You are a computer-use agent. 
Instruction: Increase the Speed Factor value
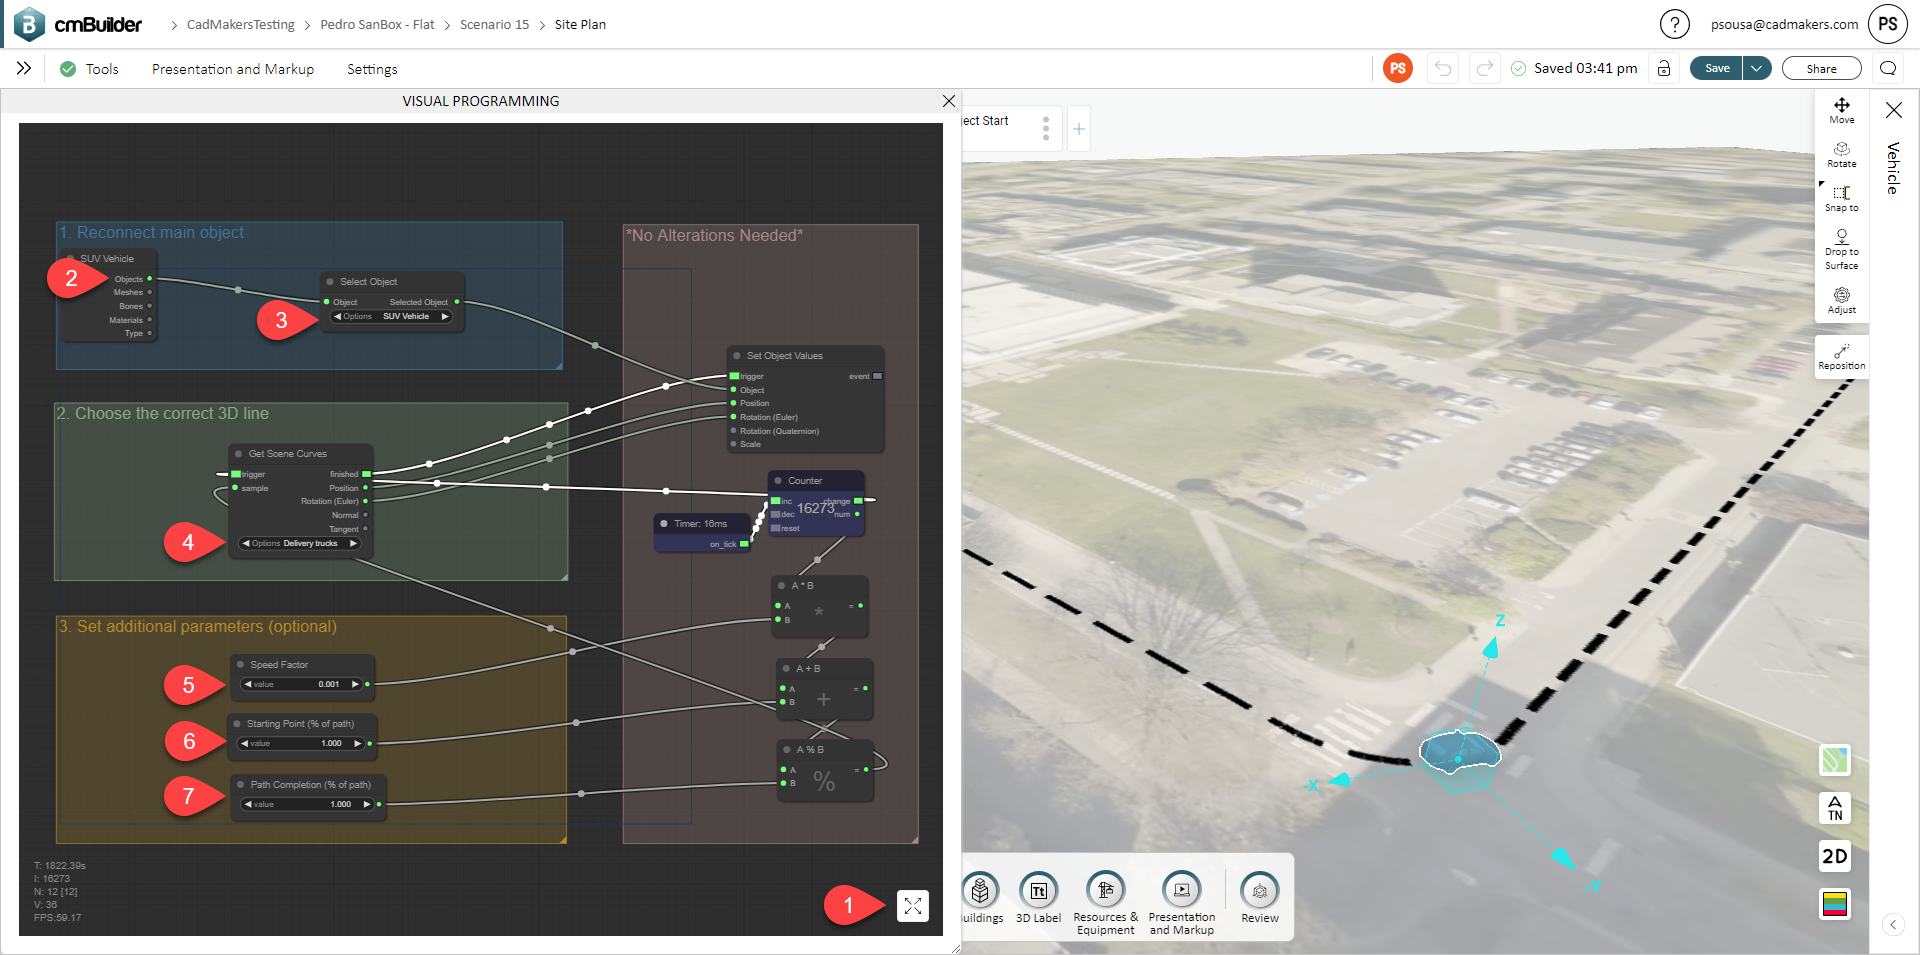pos(355,685)
